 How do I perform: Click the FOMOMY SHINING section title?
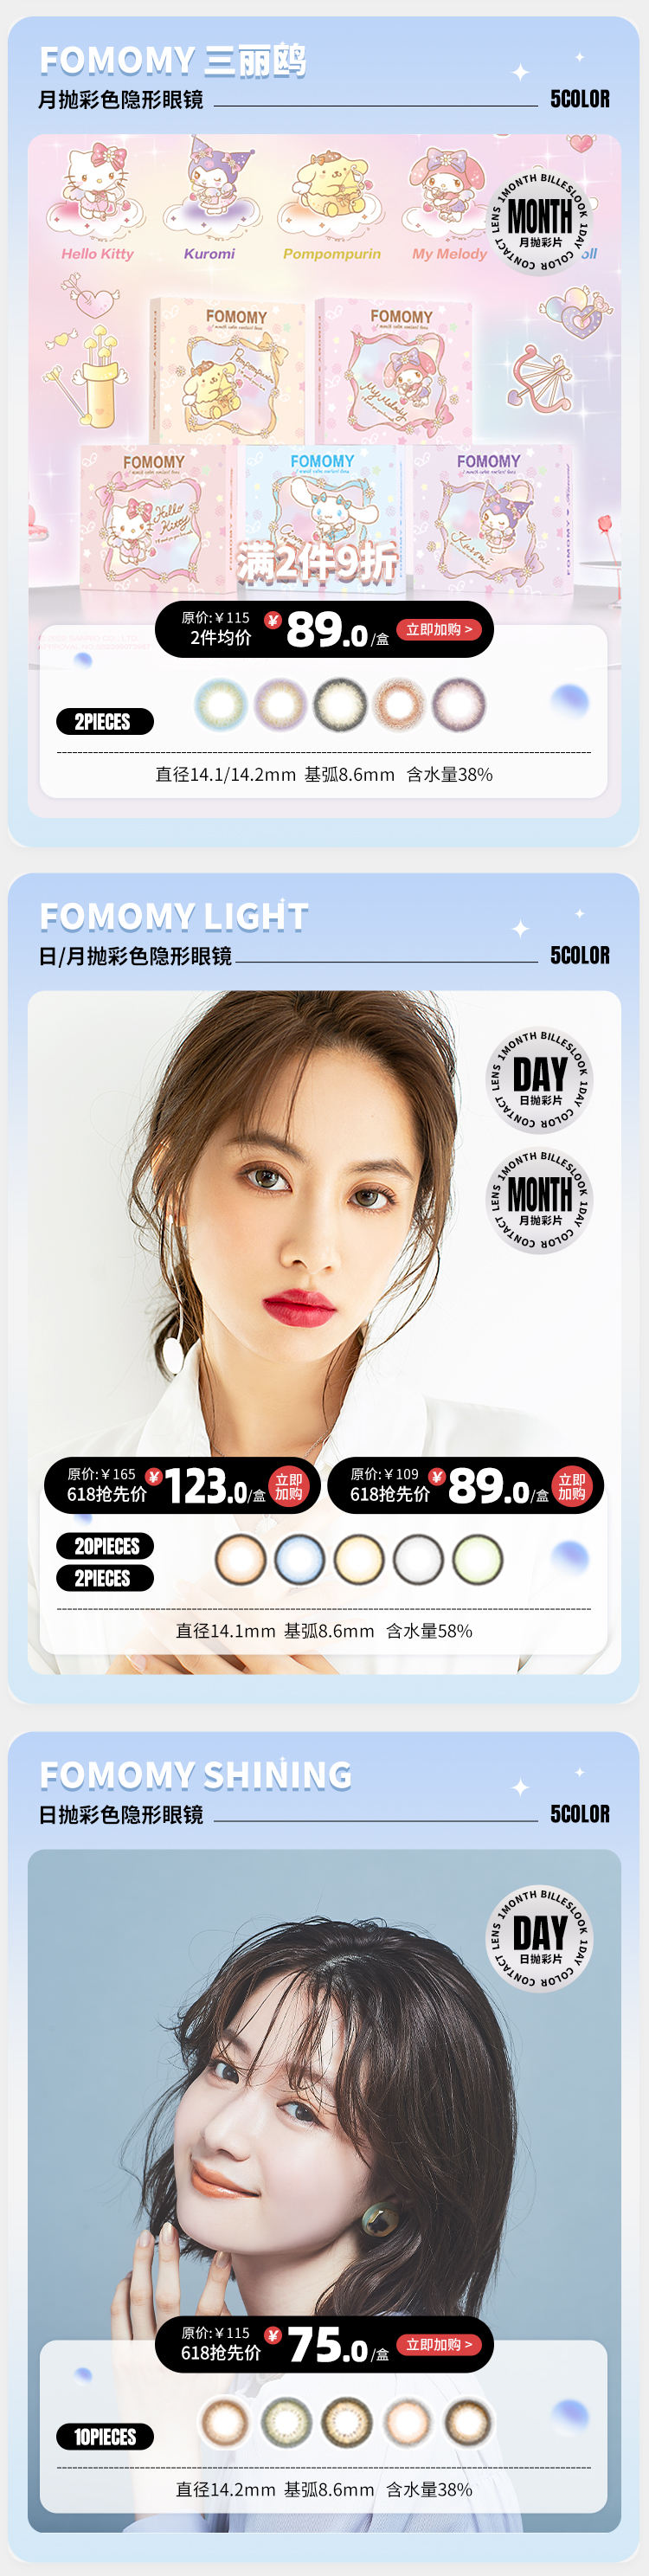196,1775
